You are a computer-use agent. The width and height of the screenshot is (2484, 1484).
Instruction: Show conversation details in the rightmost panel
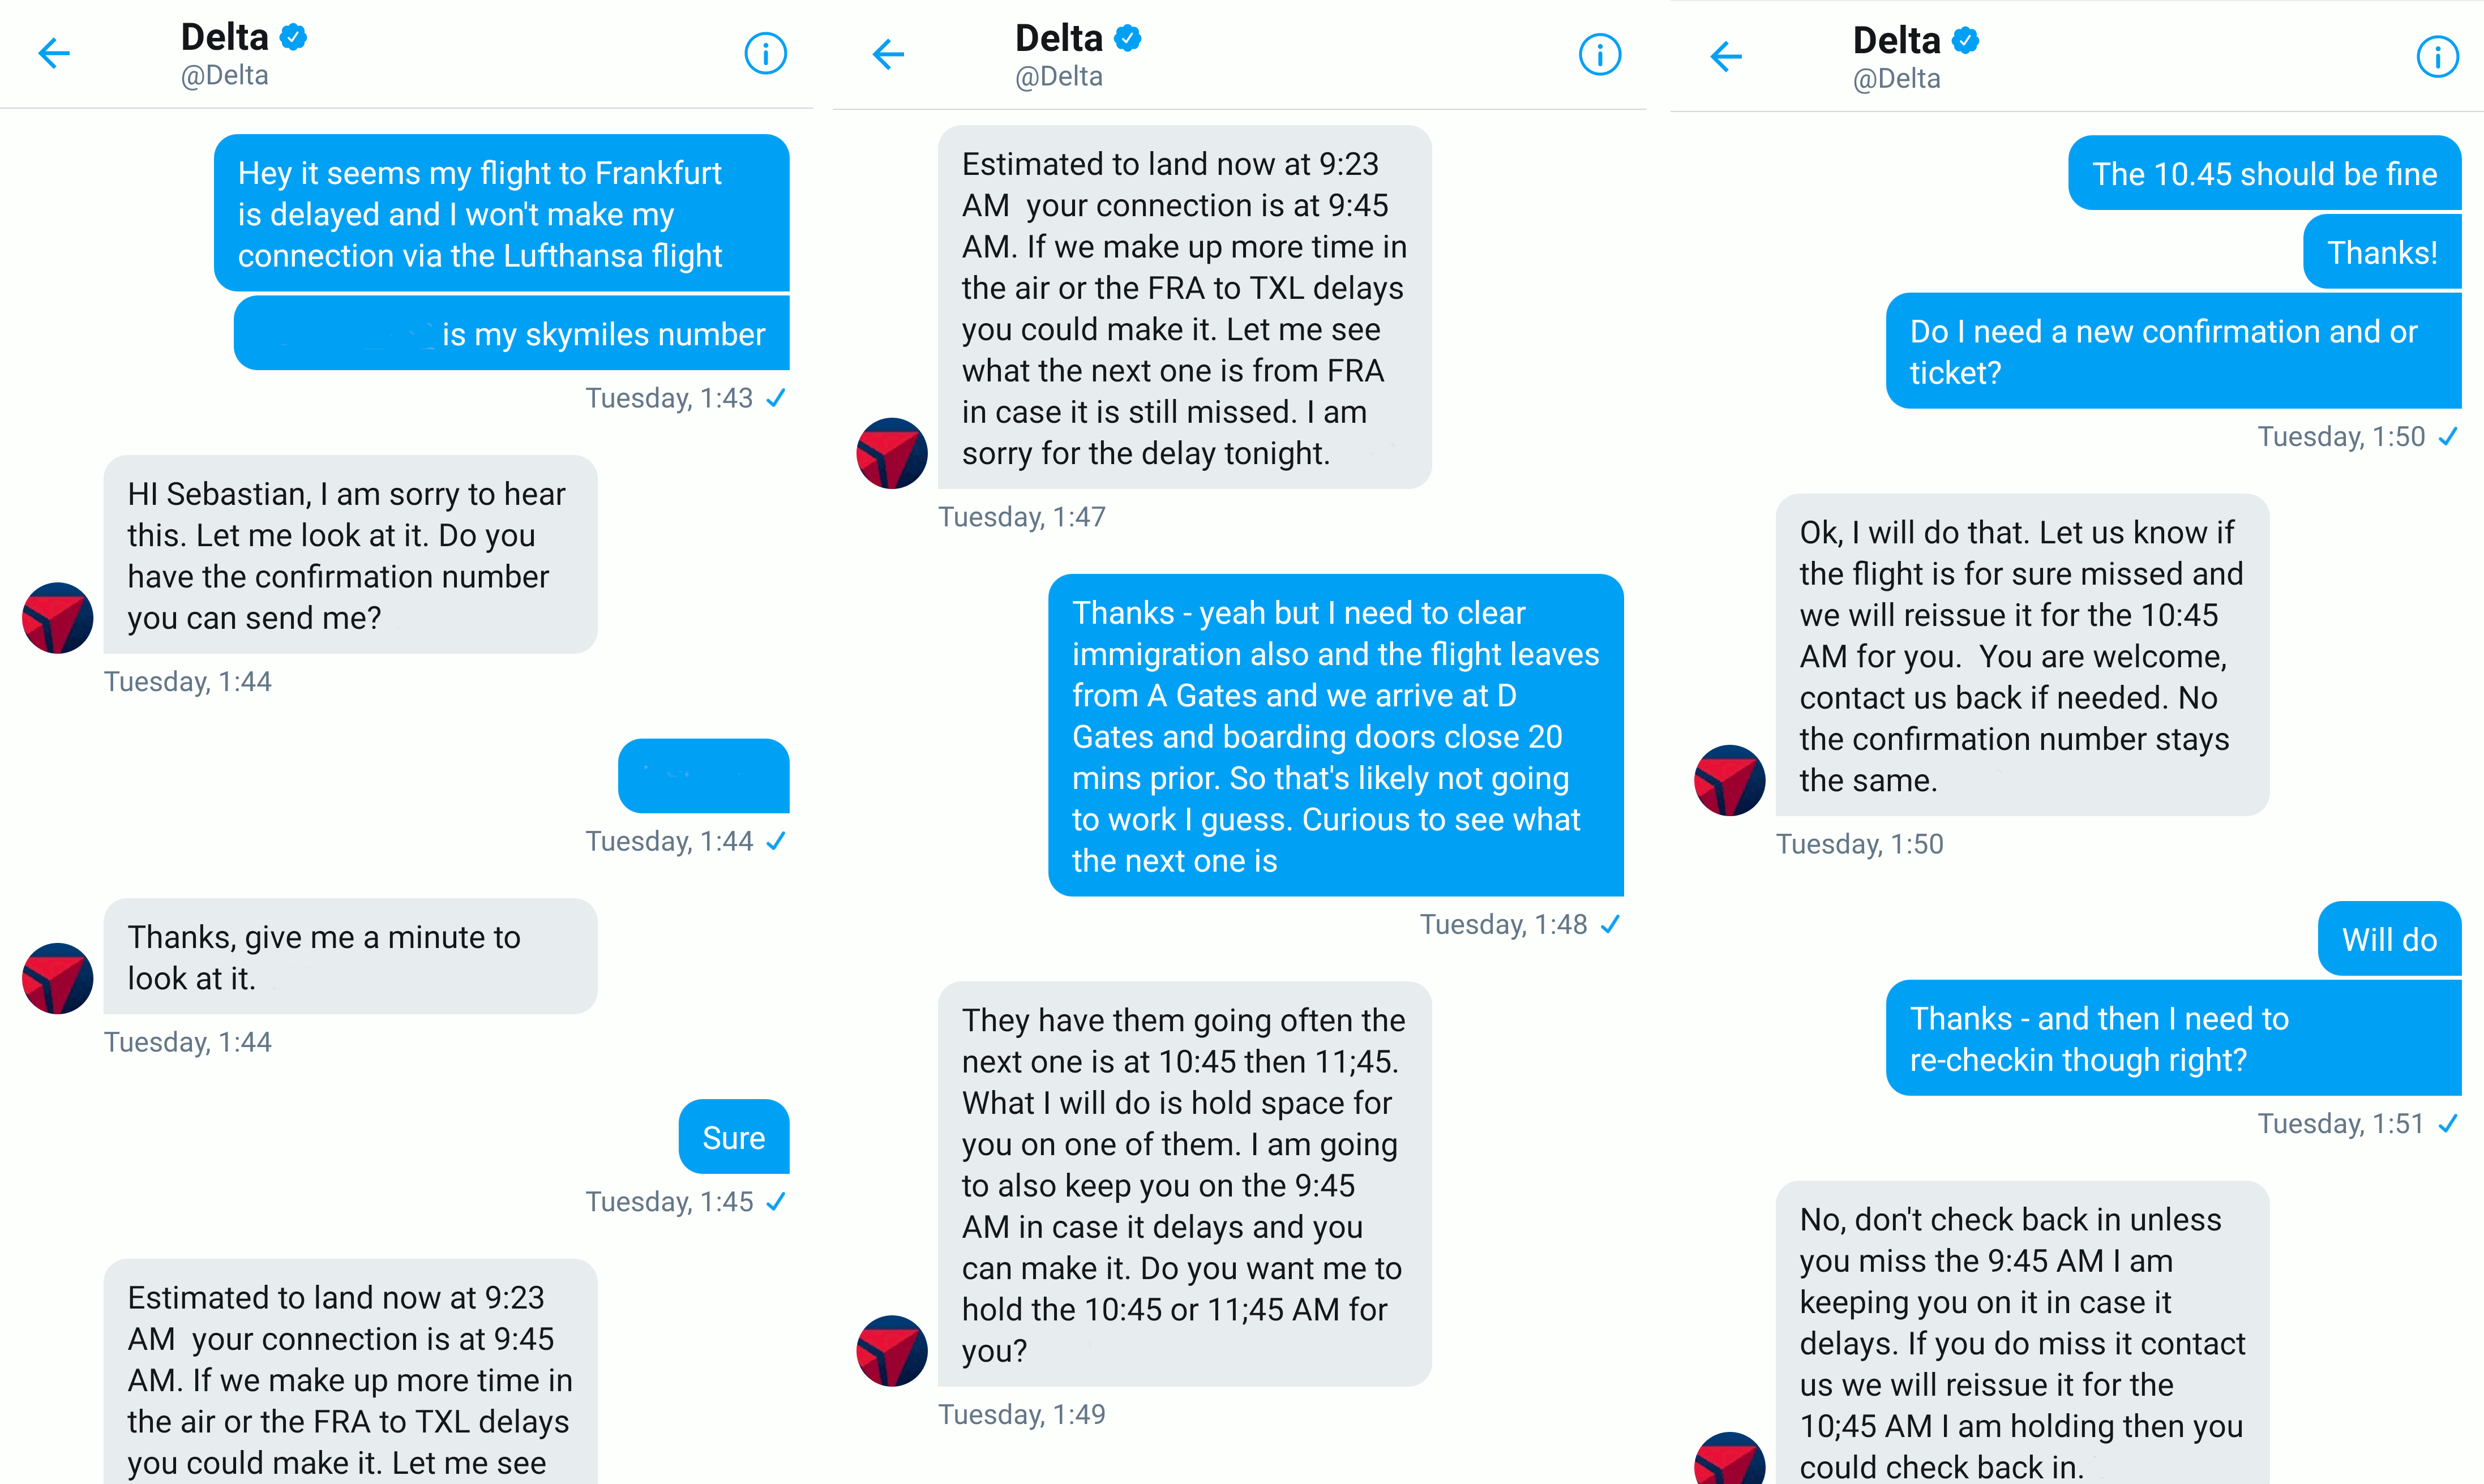[x=2436, y=56]
